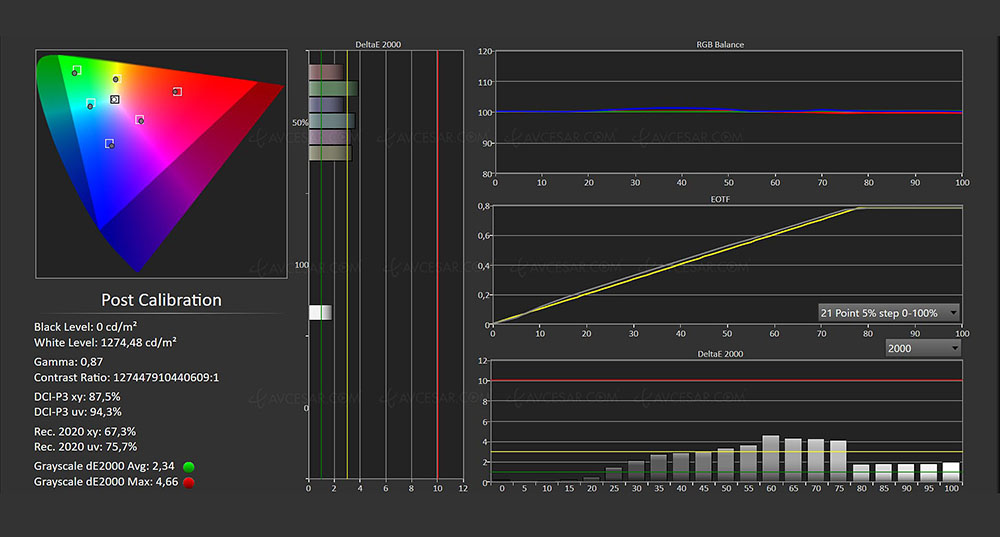The height and width of the screenshot is (537, 1000).
Task: Select the green bar in left DeltaE chart
Action: (332, 88)
